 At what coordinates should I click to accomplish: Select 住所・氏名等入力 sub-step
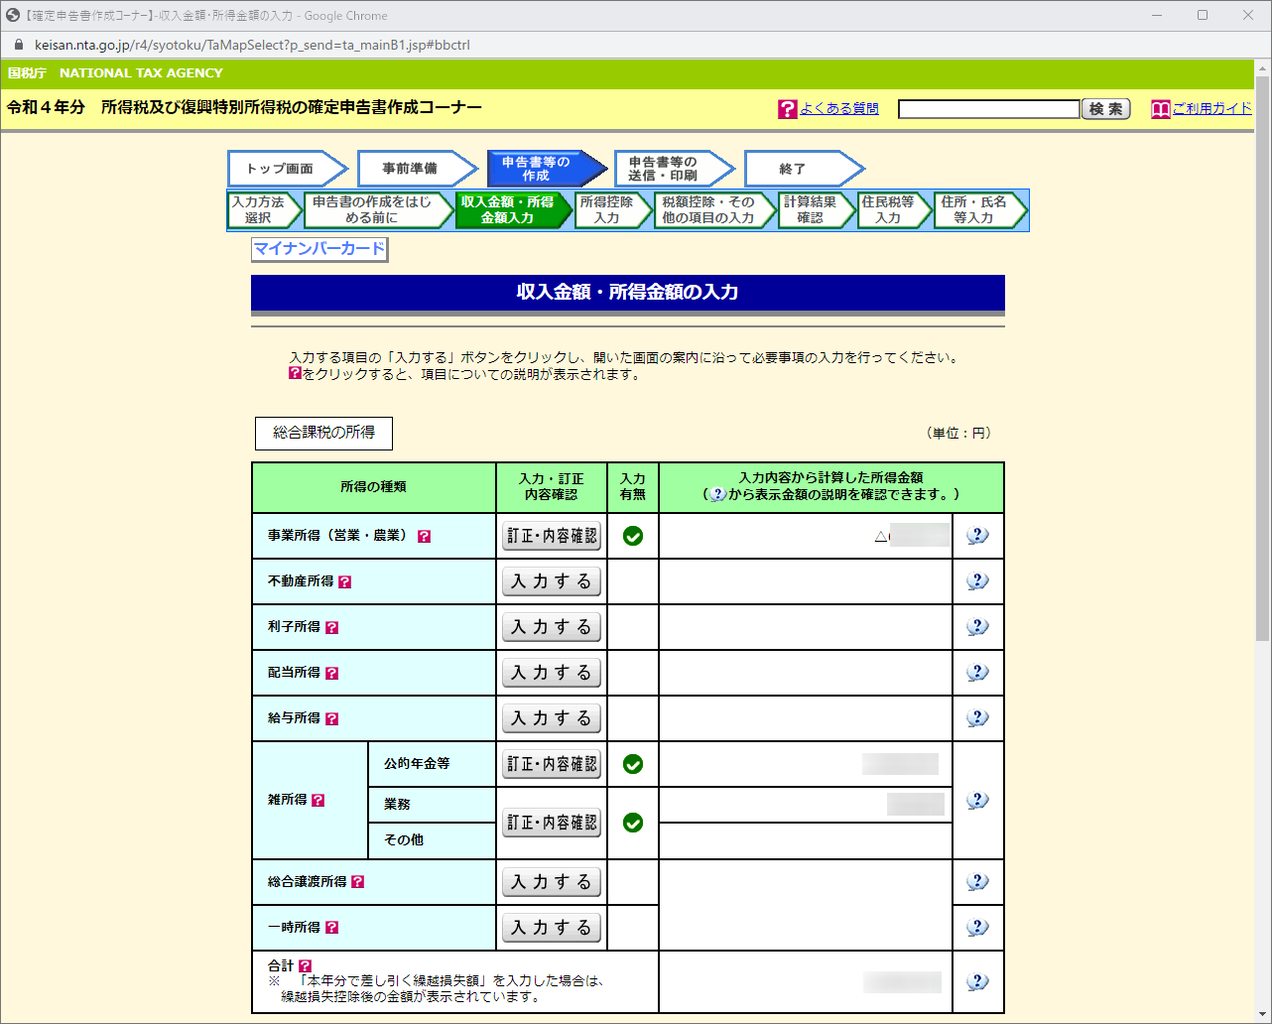coord(980,210)
